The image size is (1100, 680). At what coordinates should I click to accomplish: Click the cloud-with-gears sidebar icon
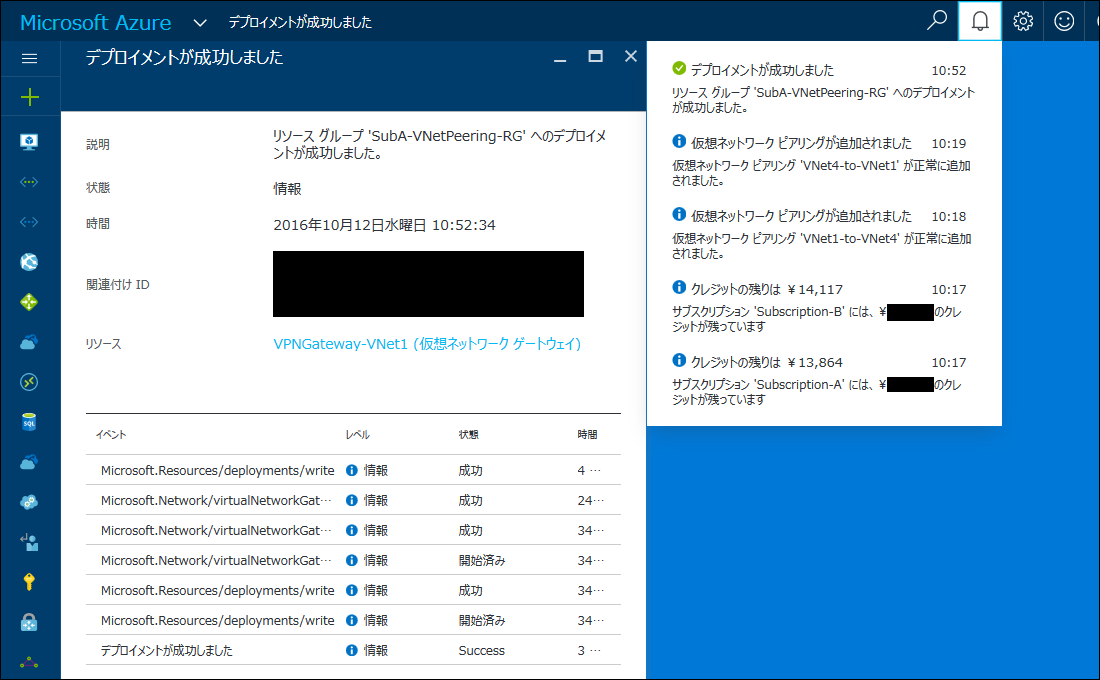tap(29, 502)
